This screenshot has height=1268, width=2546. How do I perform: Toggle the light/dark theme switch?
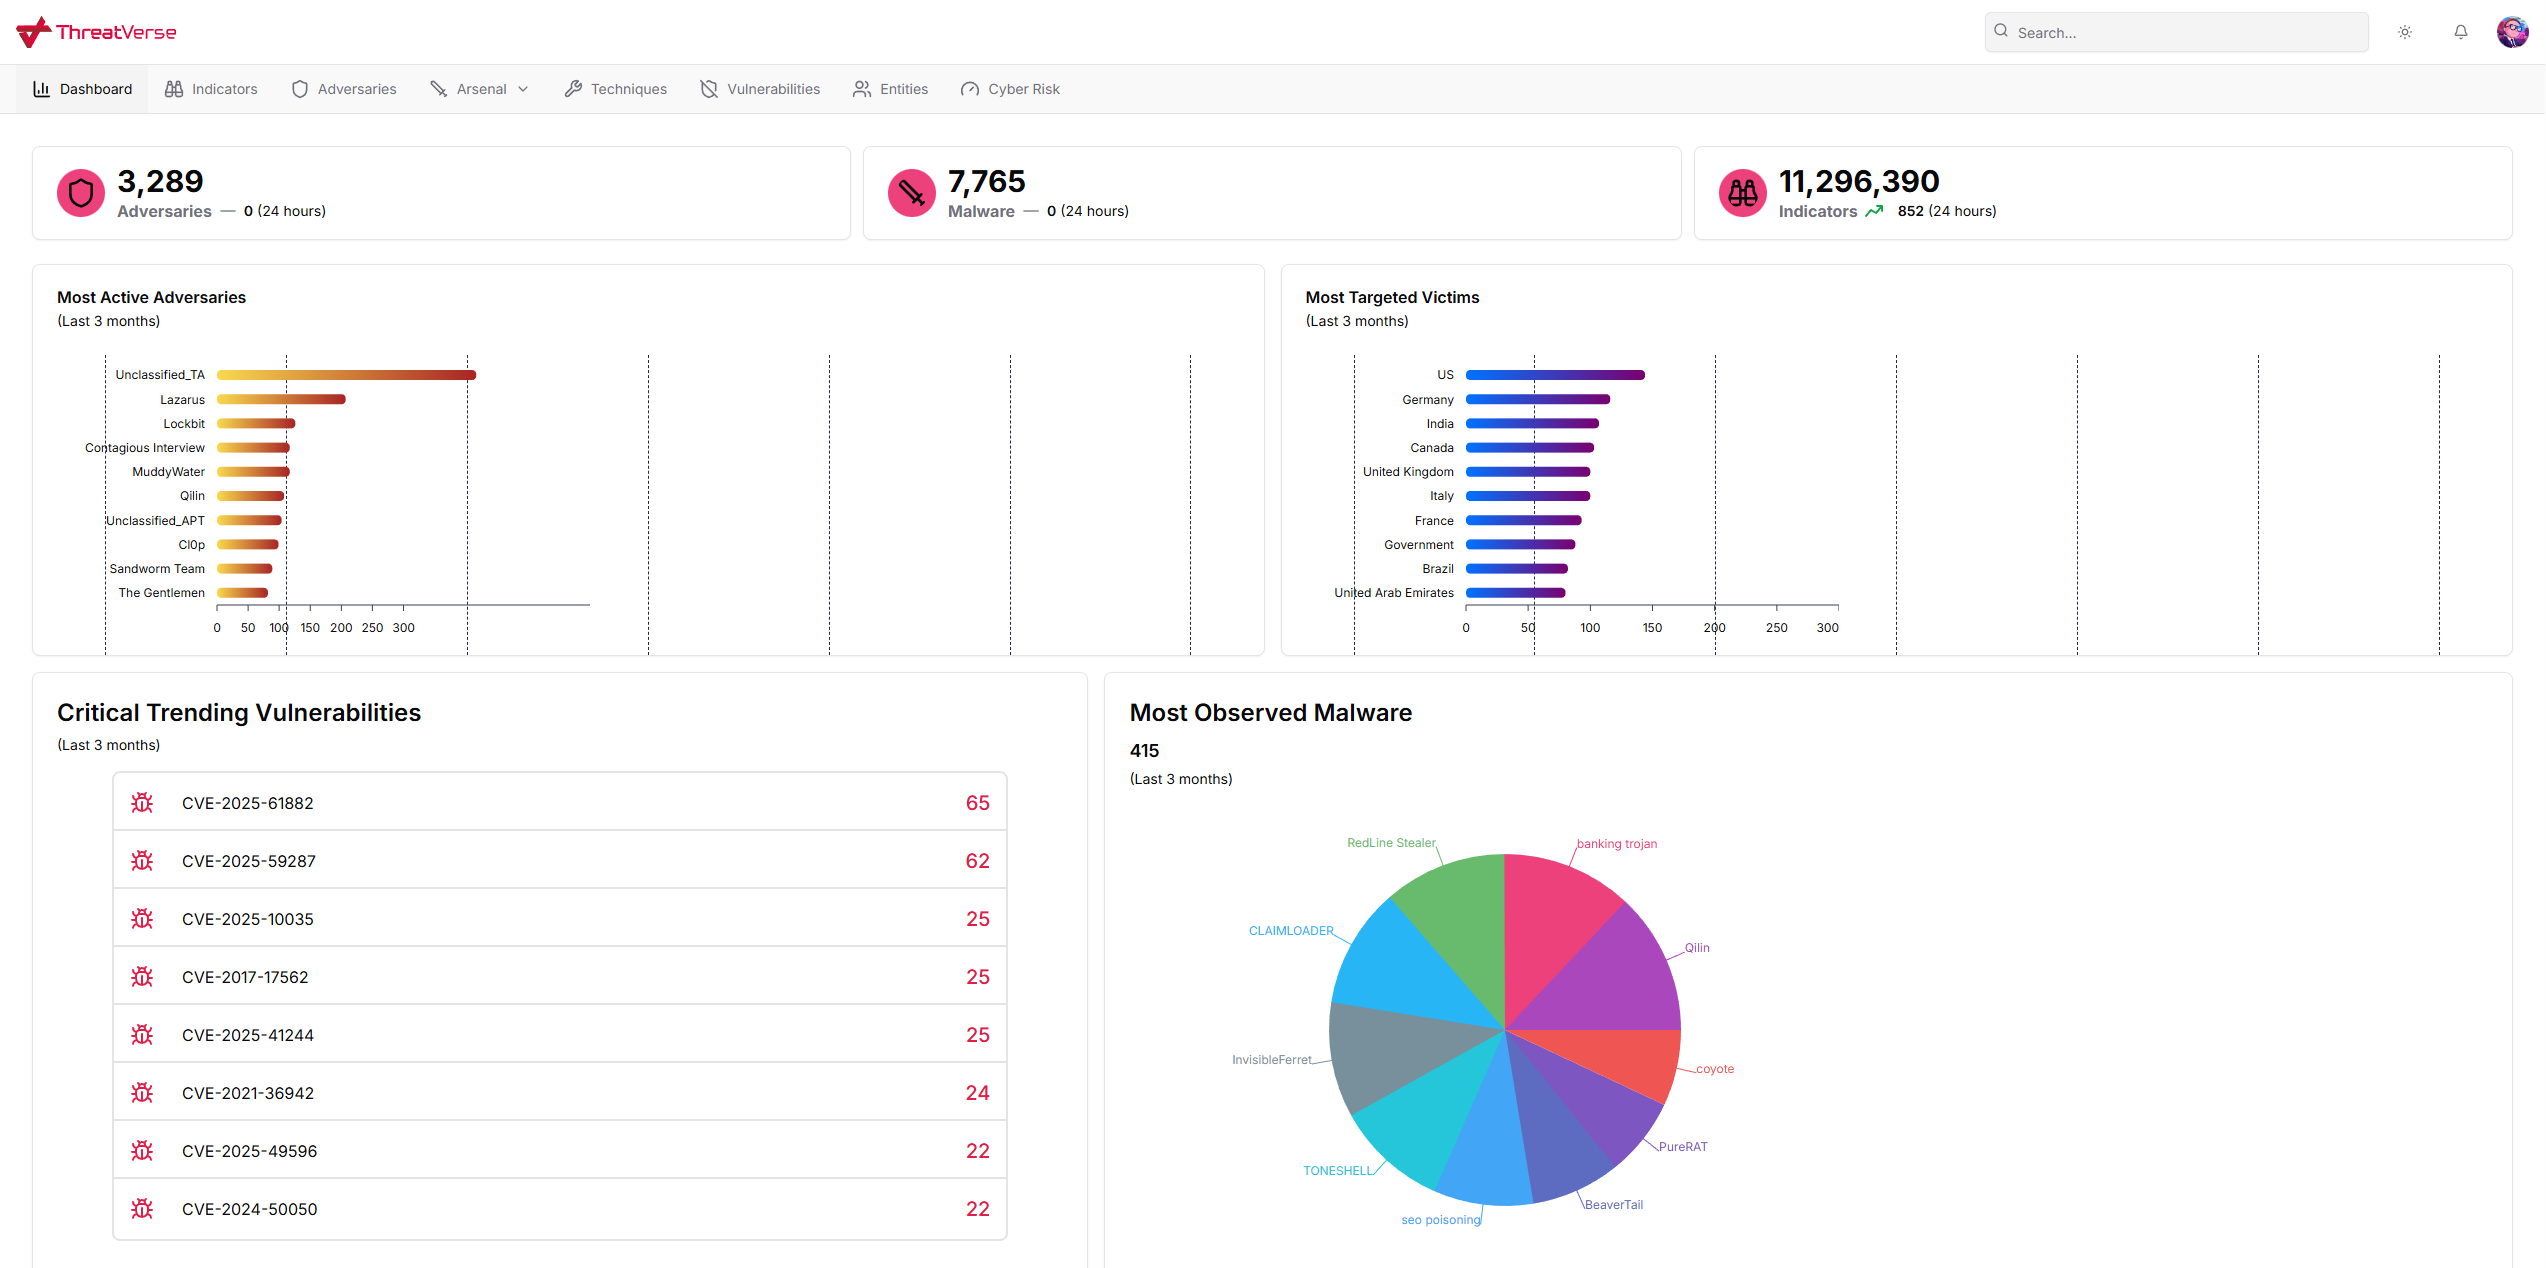2405,31
